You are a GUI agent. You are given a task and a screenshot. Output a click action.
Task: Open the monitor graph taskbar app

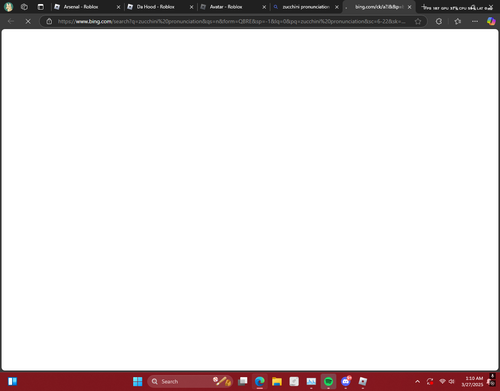[x=311, y=381]
